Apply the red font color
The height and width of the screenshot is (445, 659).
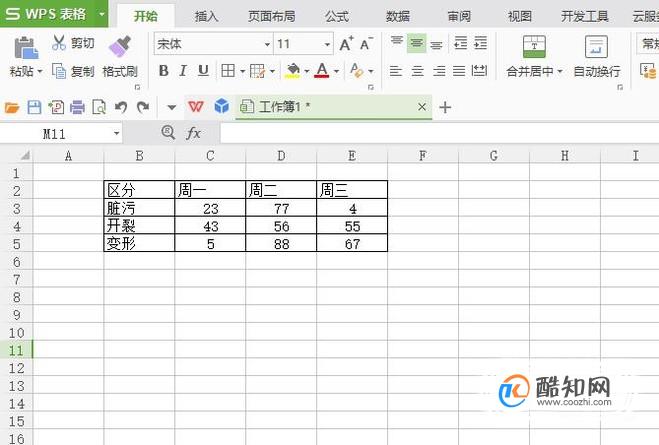coord(322,71)
